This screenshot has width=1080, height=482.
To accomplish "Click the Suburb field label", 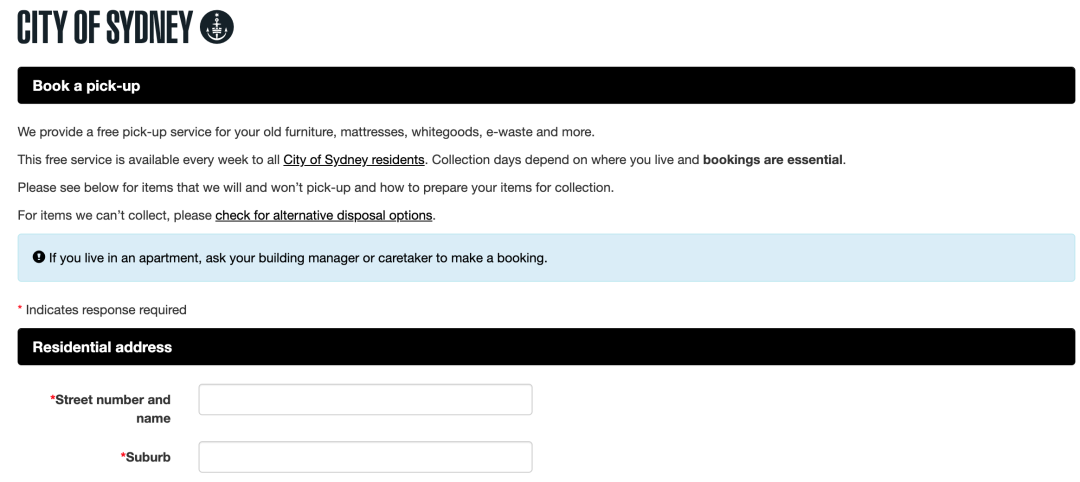I will [148, 457].
